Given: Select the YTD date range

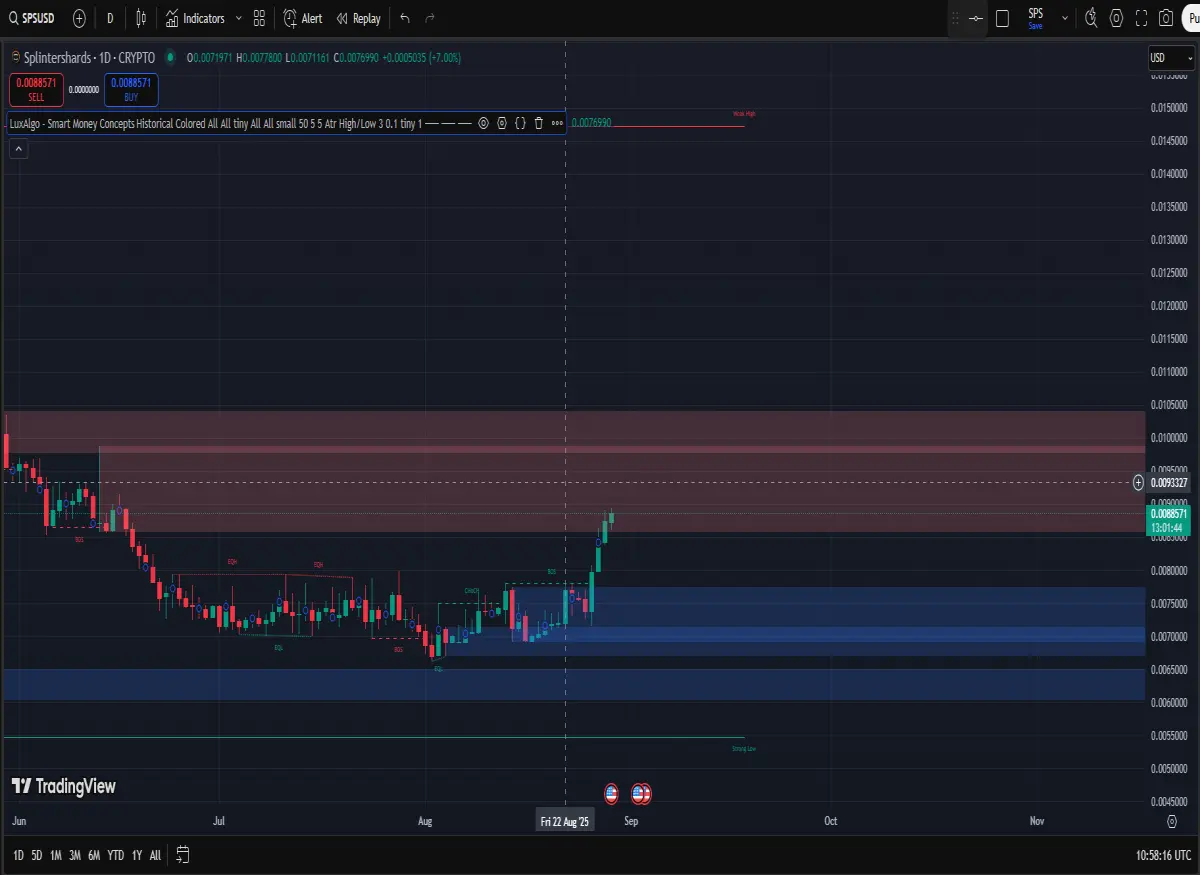Looking at the screenshot, I should pos(116,856).
